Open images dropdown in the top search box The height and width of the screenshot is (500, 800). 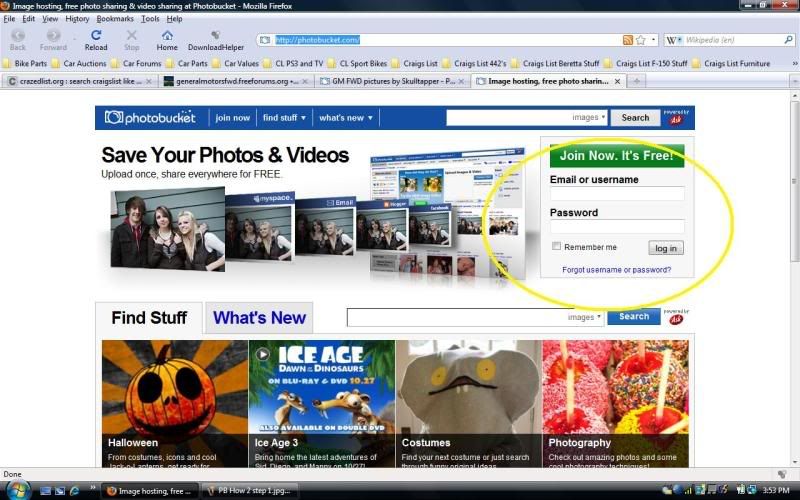pos(589,118)
